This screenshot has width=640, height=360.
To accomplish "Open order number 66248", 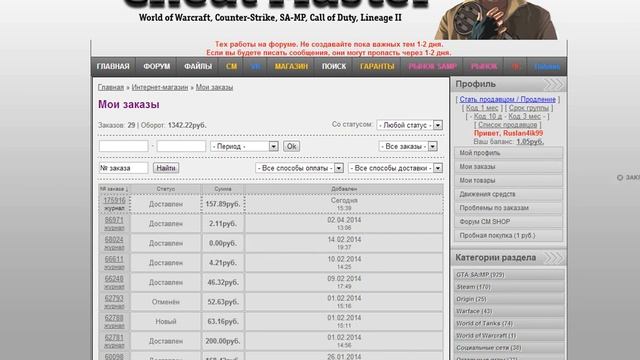I will tap(114, 279).
